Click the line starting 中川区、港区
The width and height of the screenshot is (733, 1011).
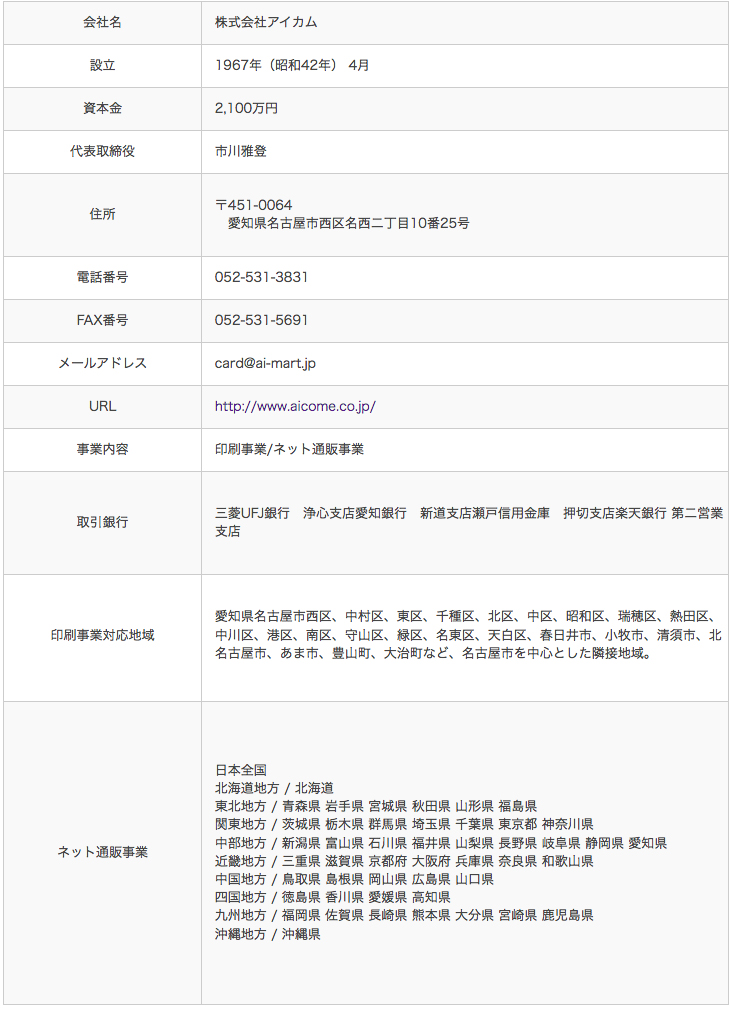pyautogui.click(x=468, y=636)
